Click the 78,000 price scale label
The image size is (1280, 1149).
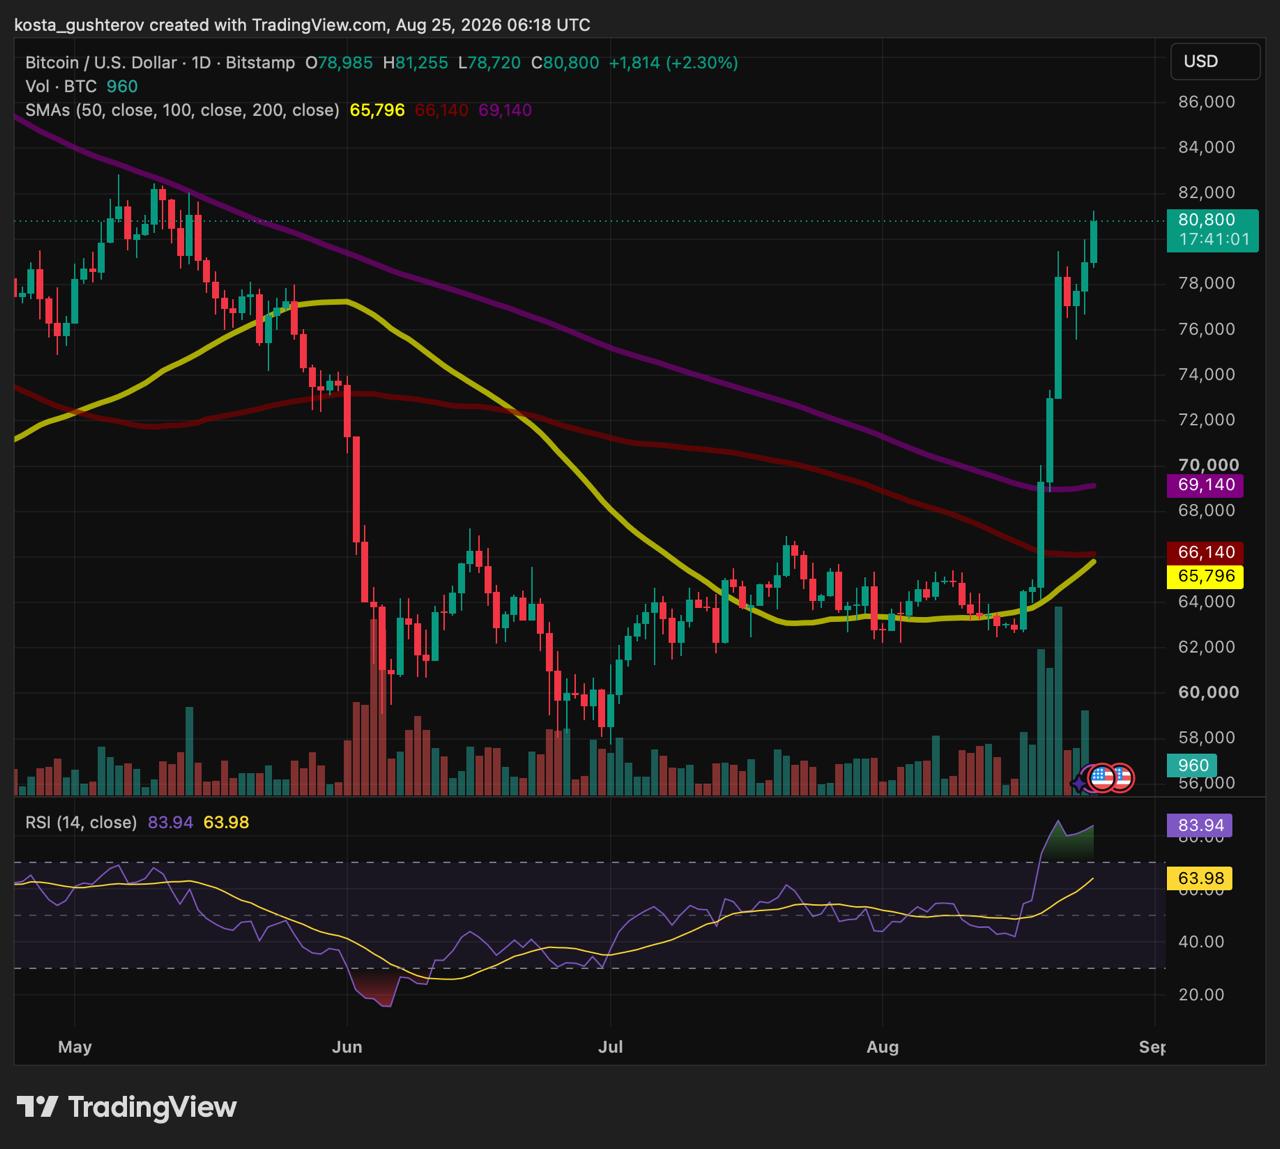coord(1207,283)
